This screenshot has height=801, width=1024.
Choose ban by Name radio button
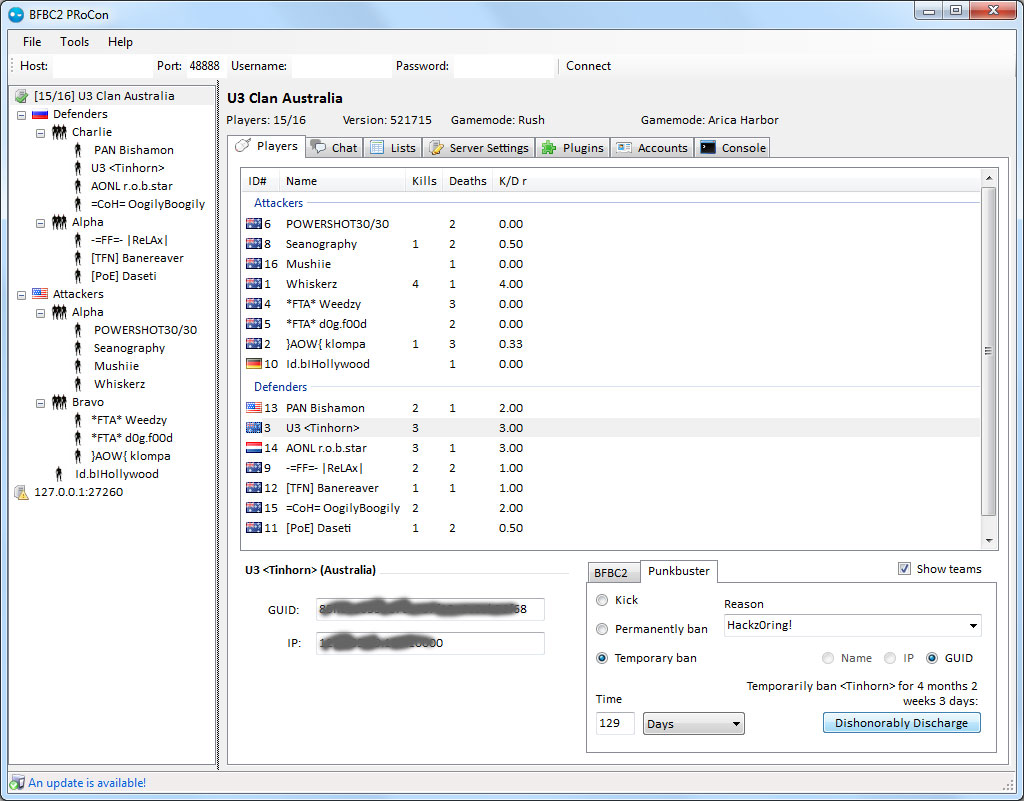pyautogui.click(x=828, y=658)
